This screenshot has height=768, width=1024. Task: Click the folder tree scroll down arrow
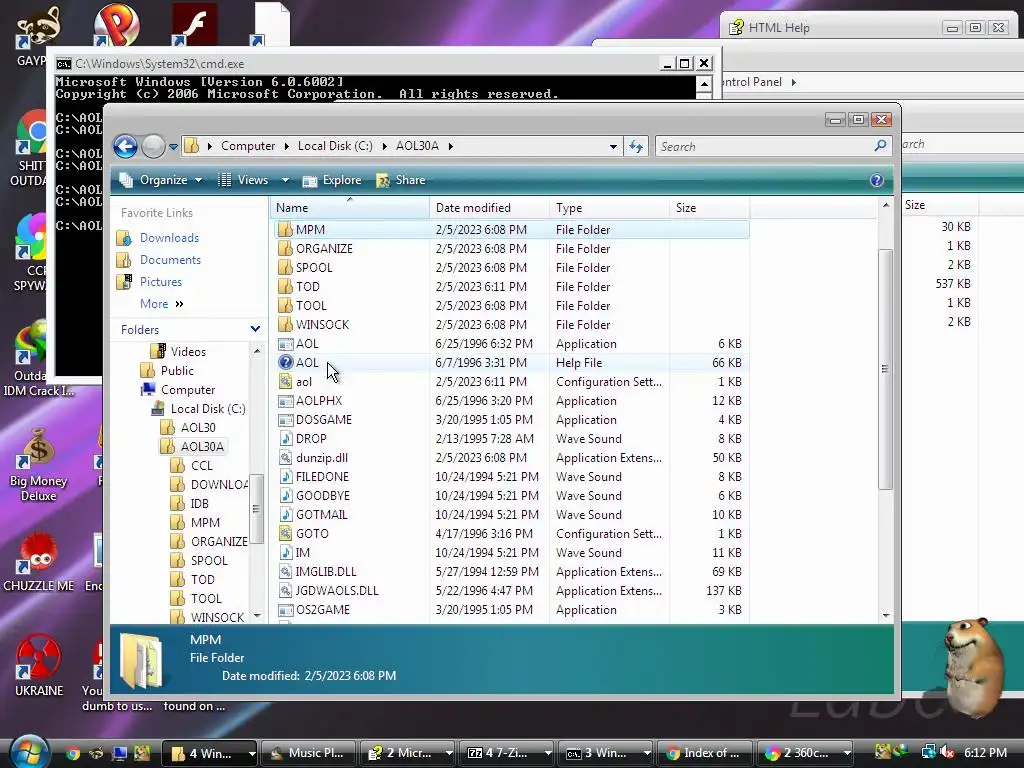pyautogui.click(x=257, y=615)
